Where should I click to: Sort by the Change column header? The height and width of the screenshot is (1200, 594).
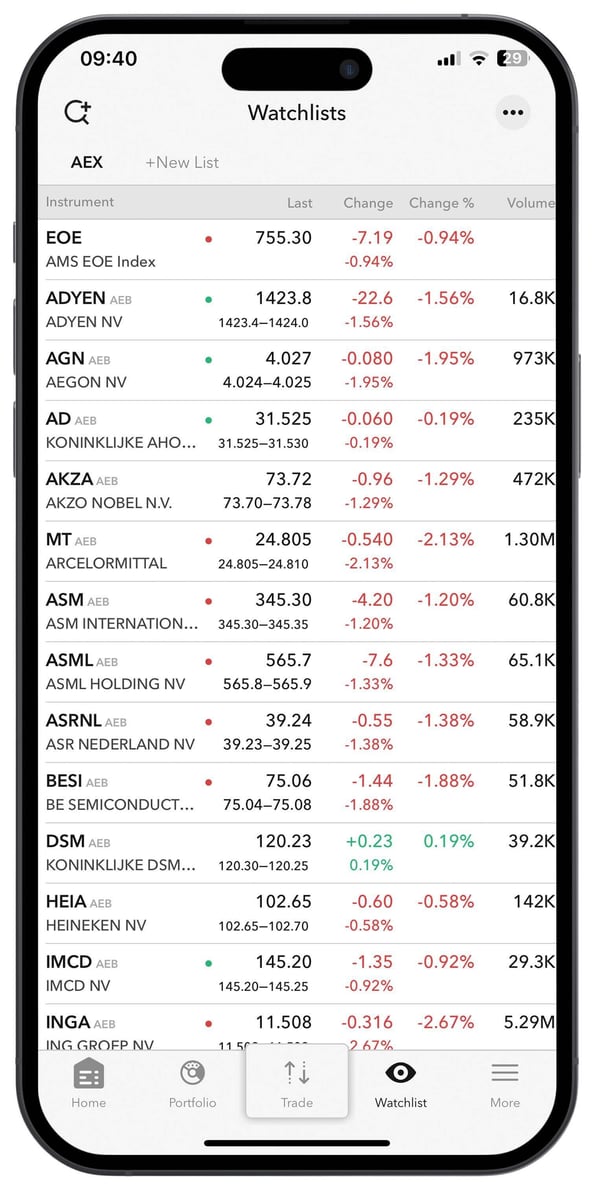(x=368, y=202)
